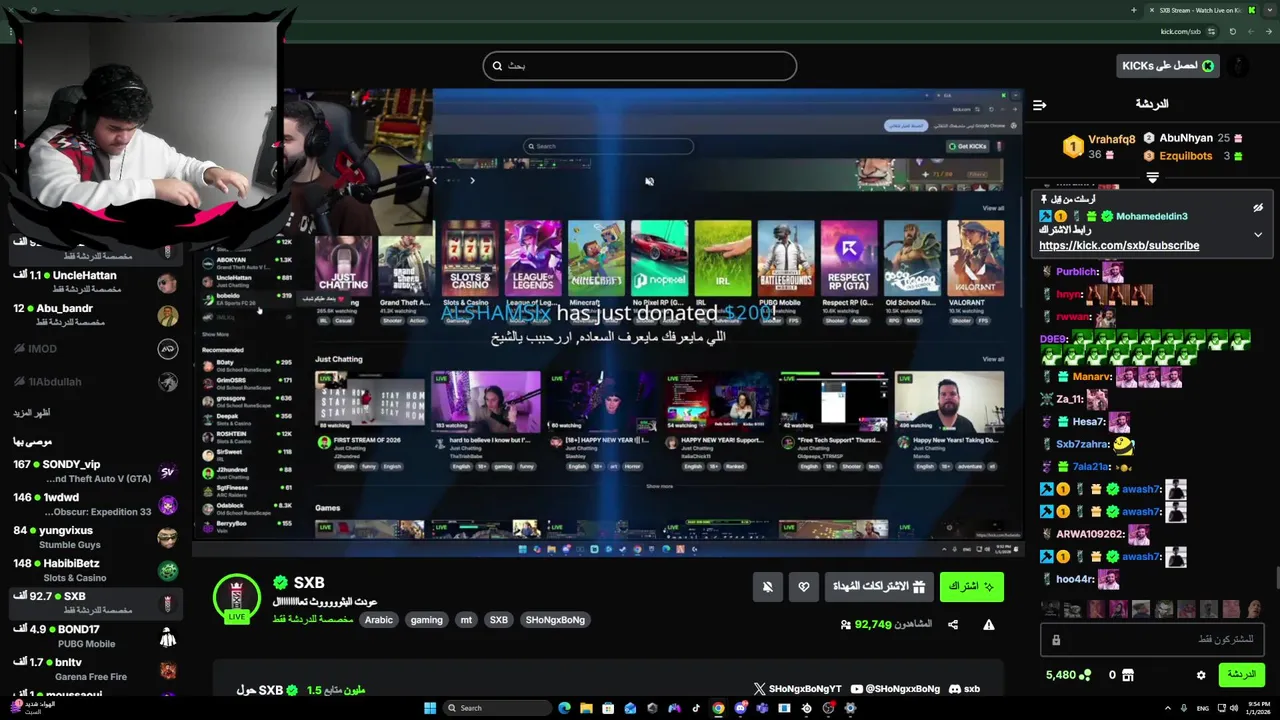Open the bnltv Garena Free Fire channel
The height and width of the screenshot is (720, 1280).
[95, 669]
